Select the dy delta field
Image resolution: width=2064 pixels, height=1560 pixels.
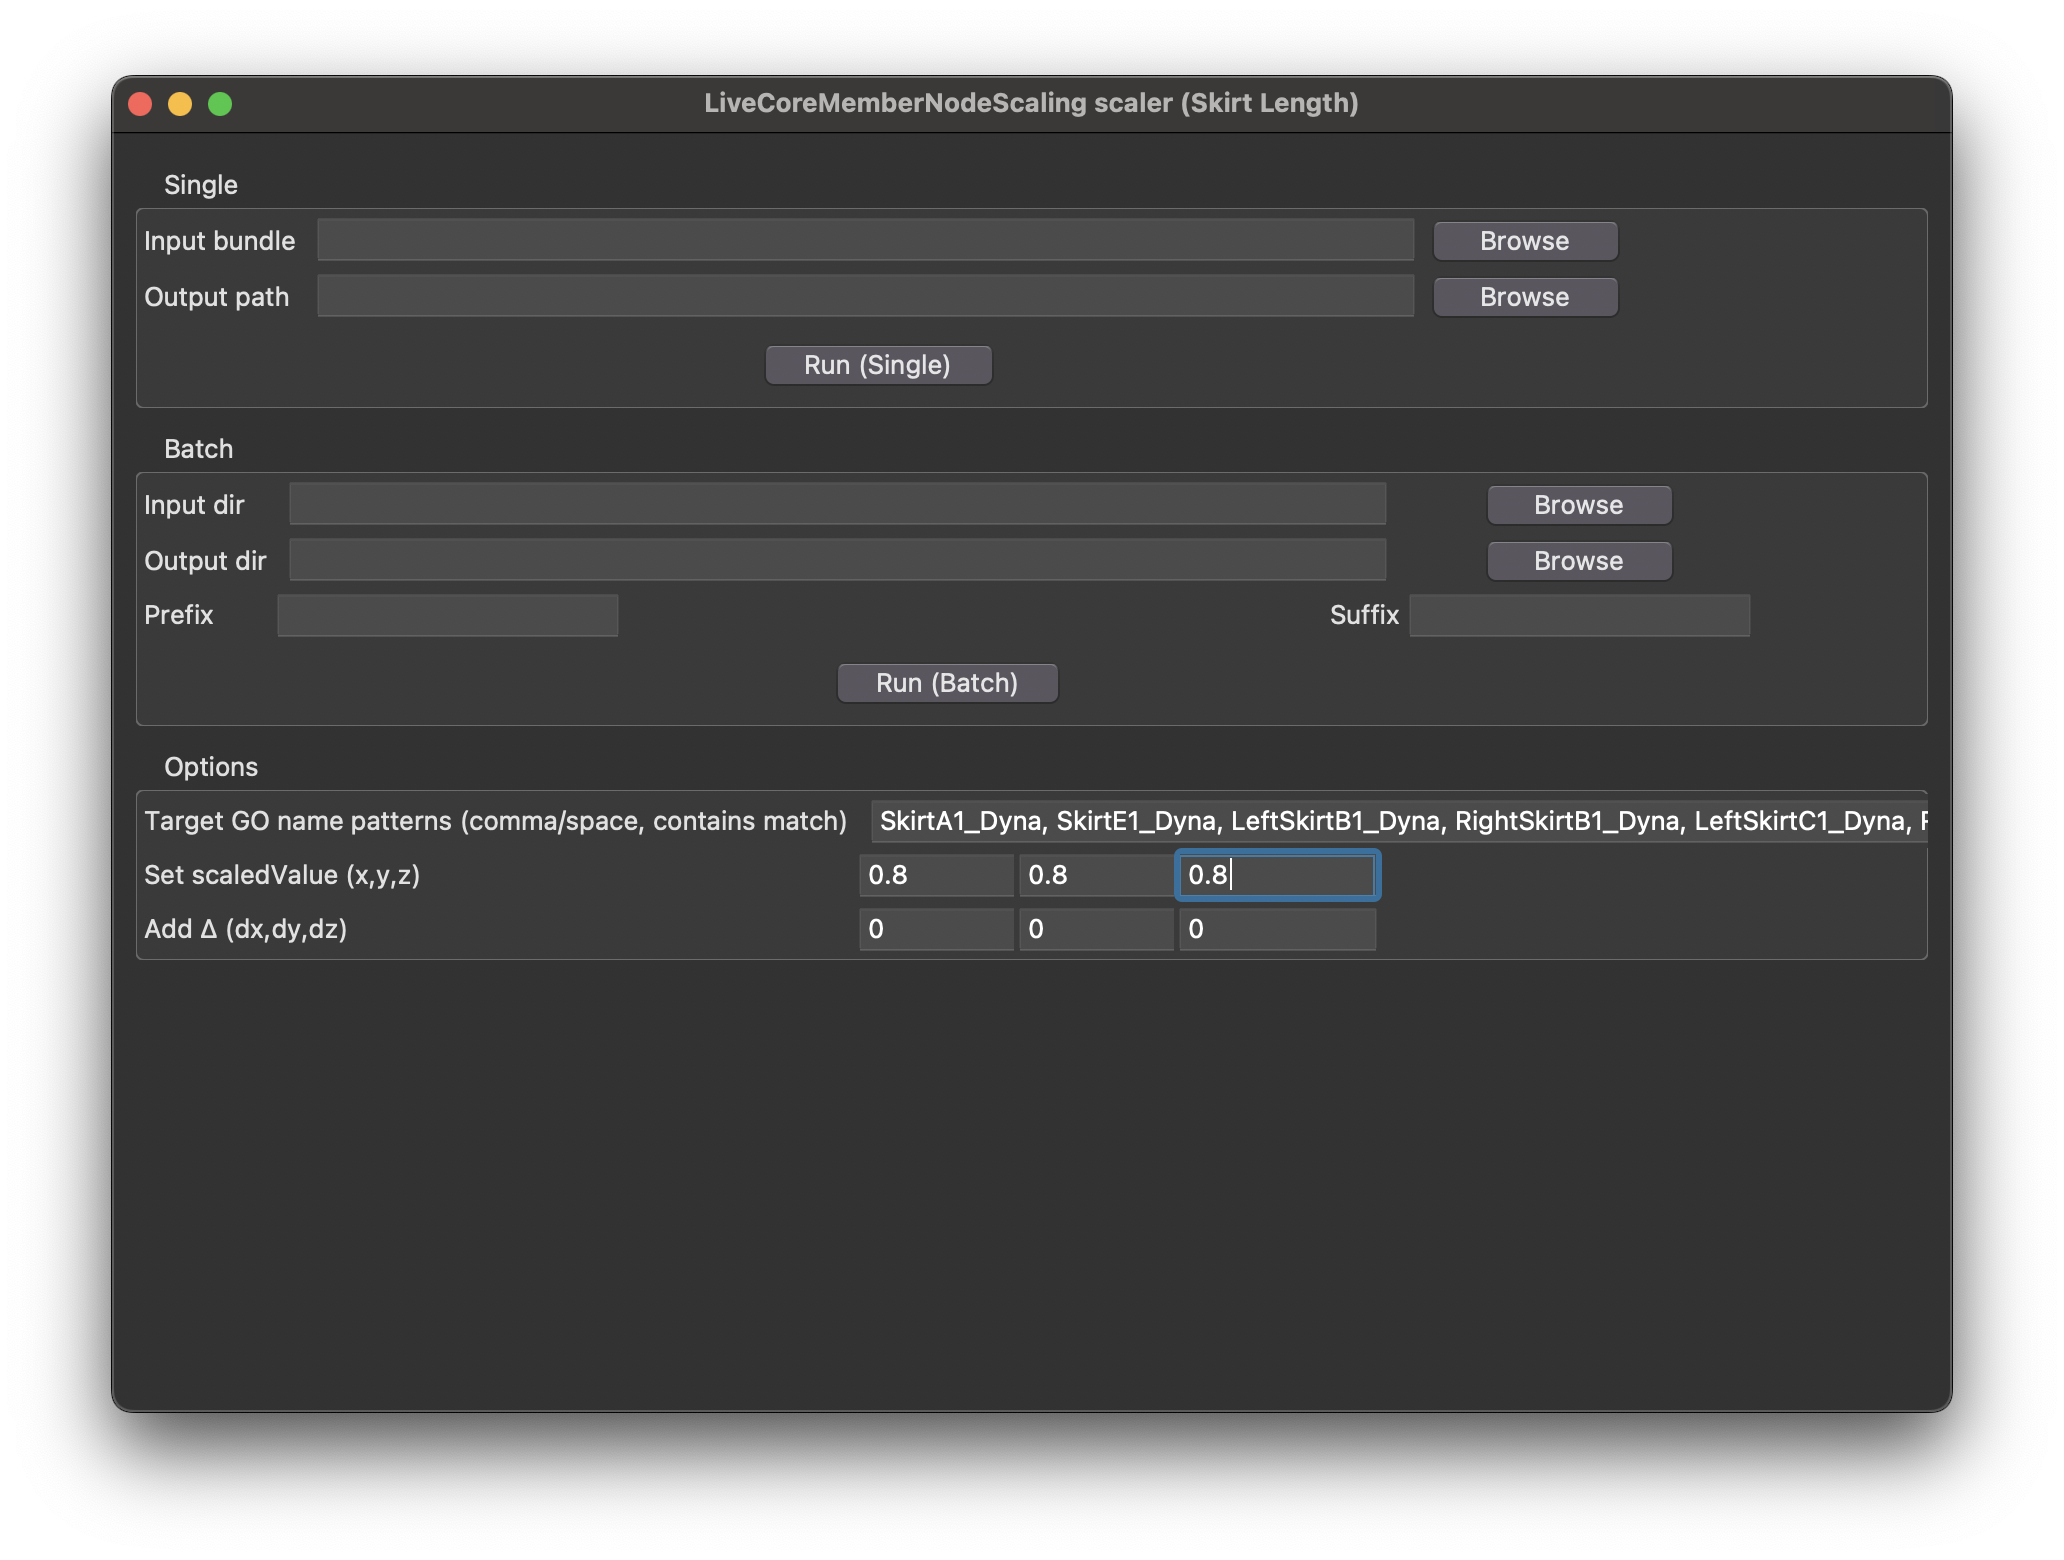tap(1096, 929)
